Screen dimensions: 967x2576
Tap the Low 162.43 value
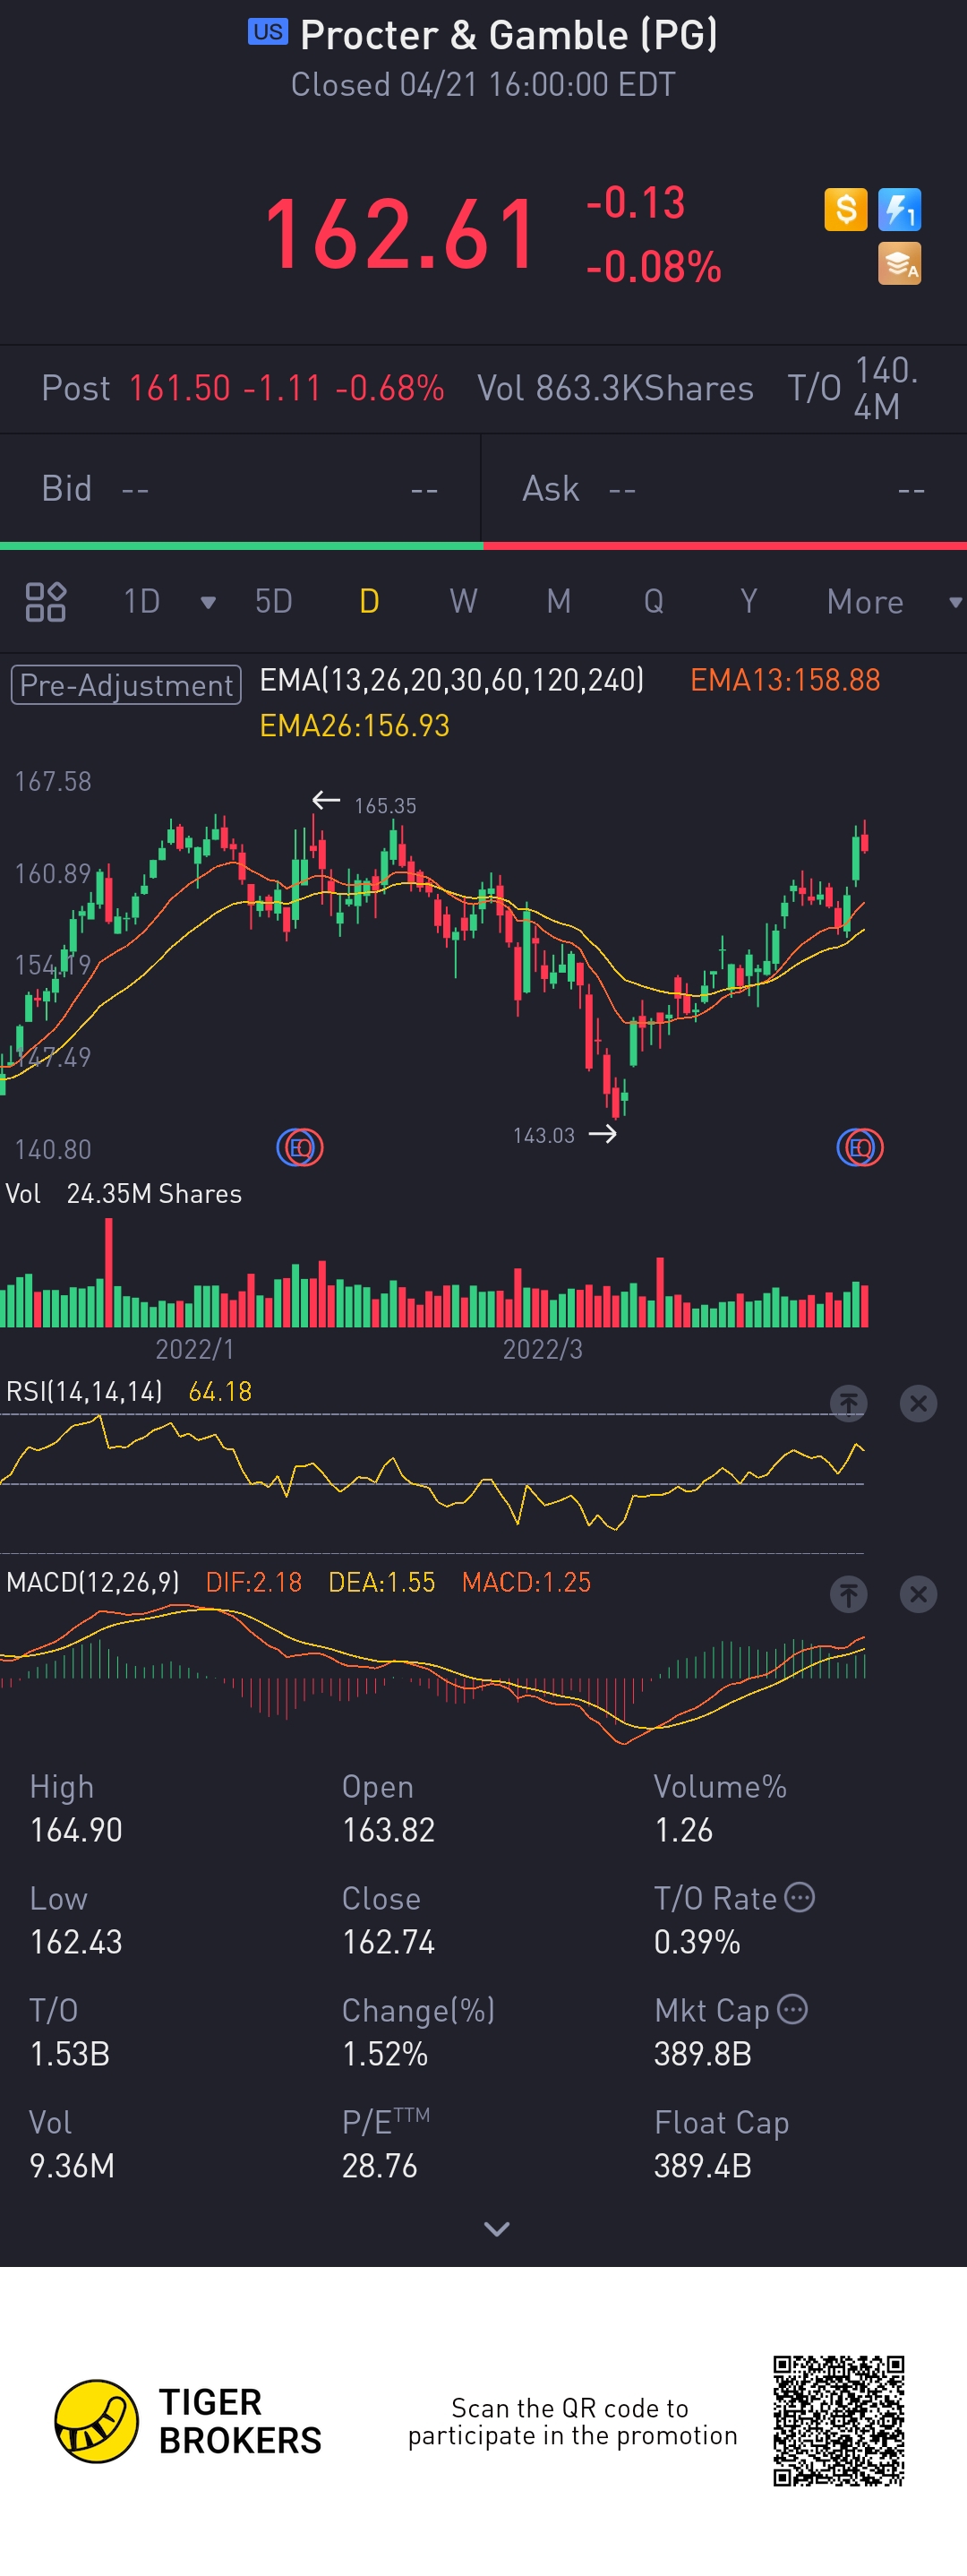(x=76, y=1942)
